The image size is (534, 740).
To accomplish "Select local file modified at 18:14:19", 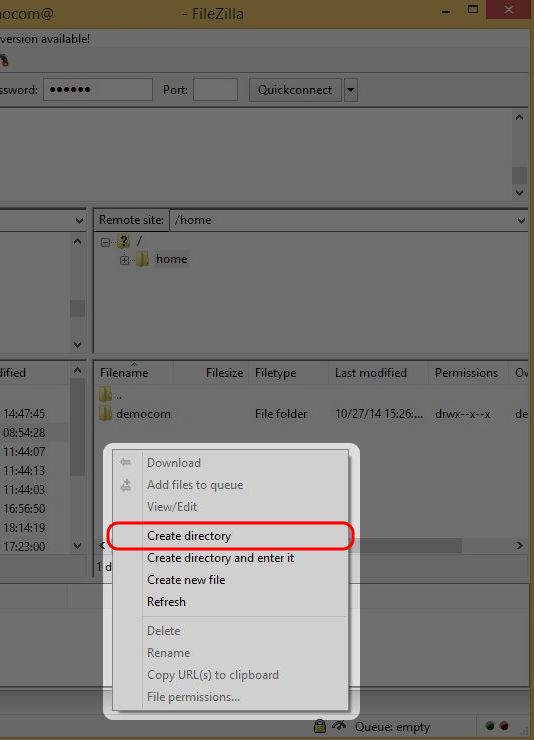I will tap(24, 528).
